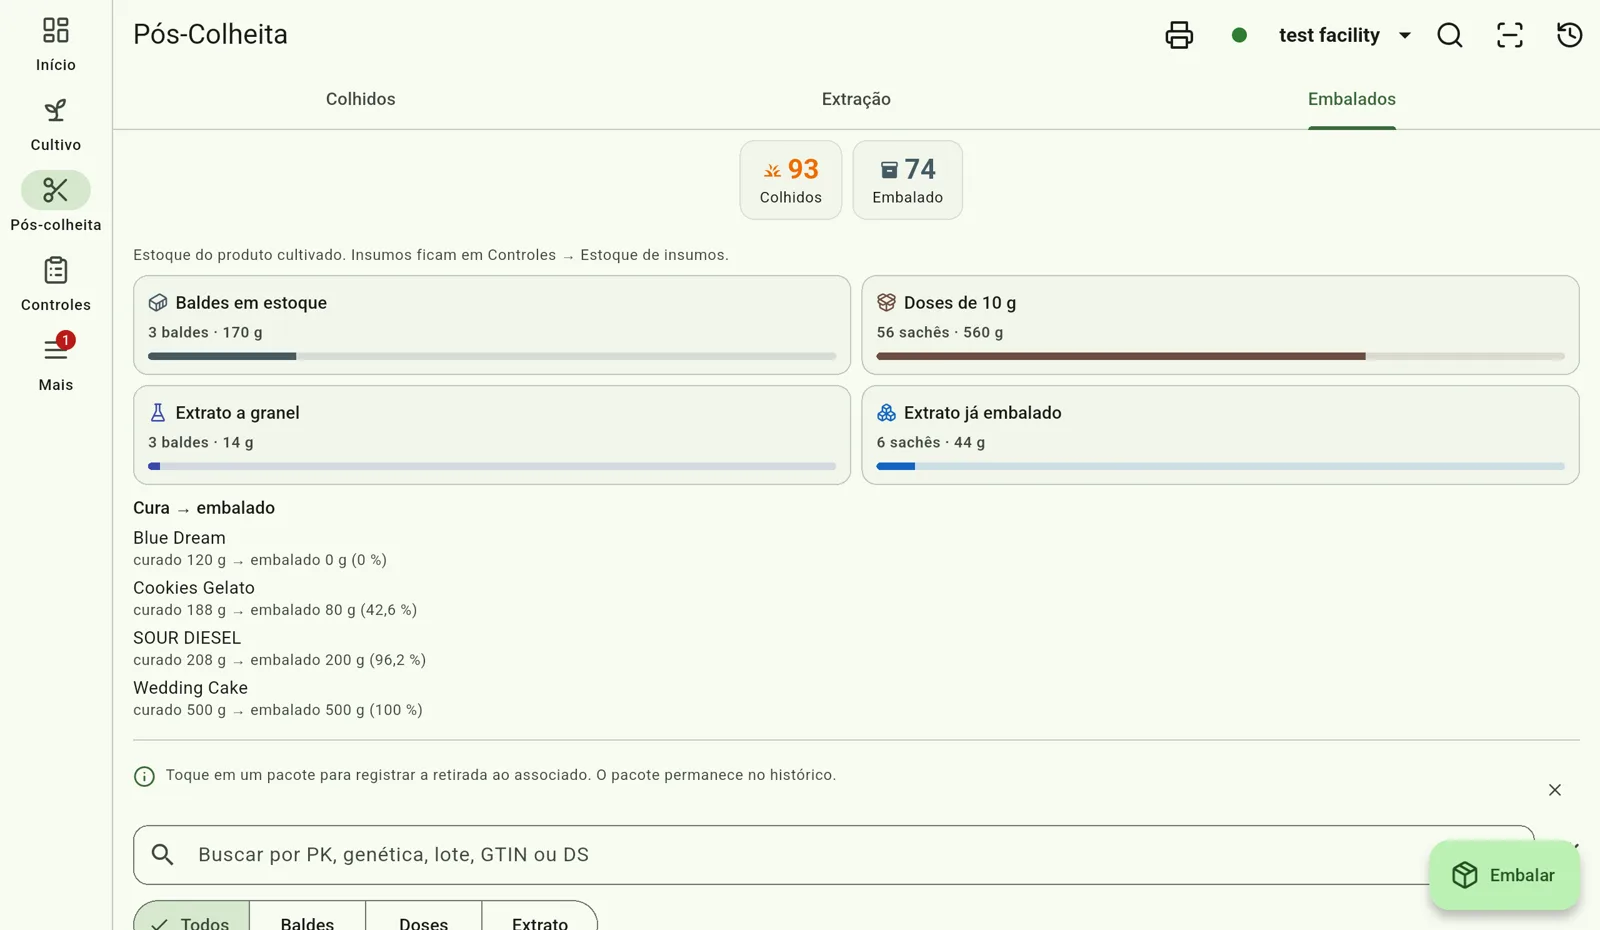The width and height of the screenshot is (1600, 930).
Task: Open the scanner frame icon
Action: pos(1510,35)
